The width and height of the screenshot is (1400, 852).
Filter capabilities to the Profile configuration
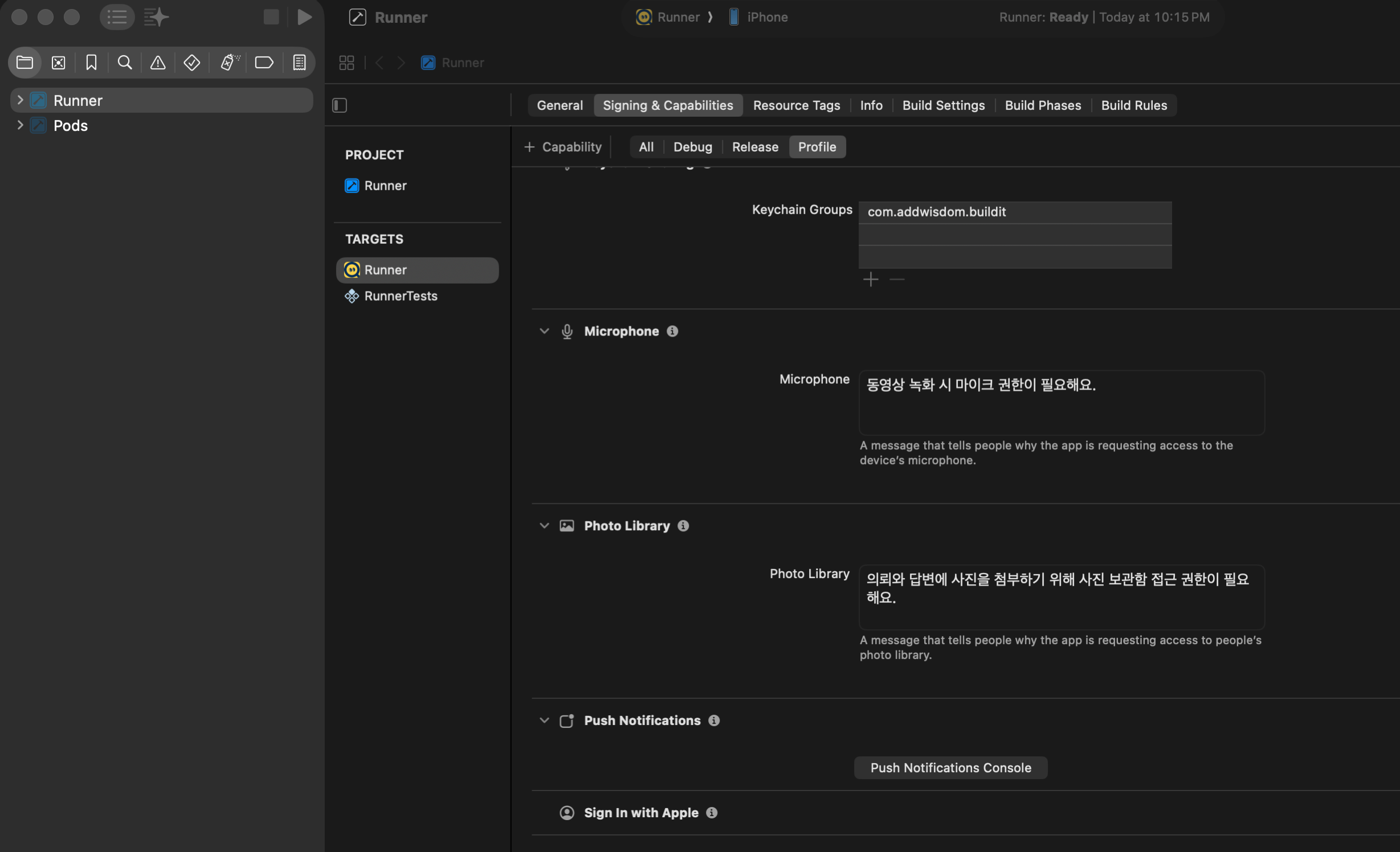[817, 147]
